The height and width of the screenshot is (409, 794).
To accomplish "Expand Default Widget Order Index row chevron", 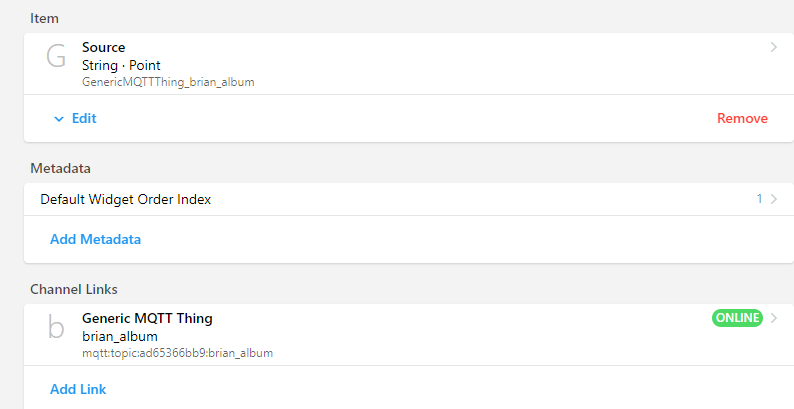I will click(773, 199).
